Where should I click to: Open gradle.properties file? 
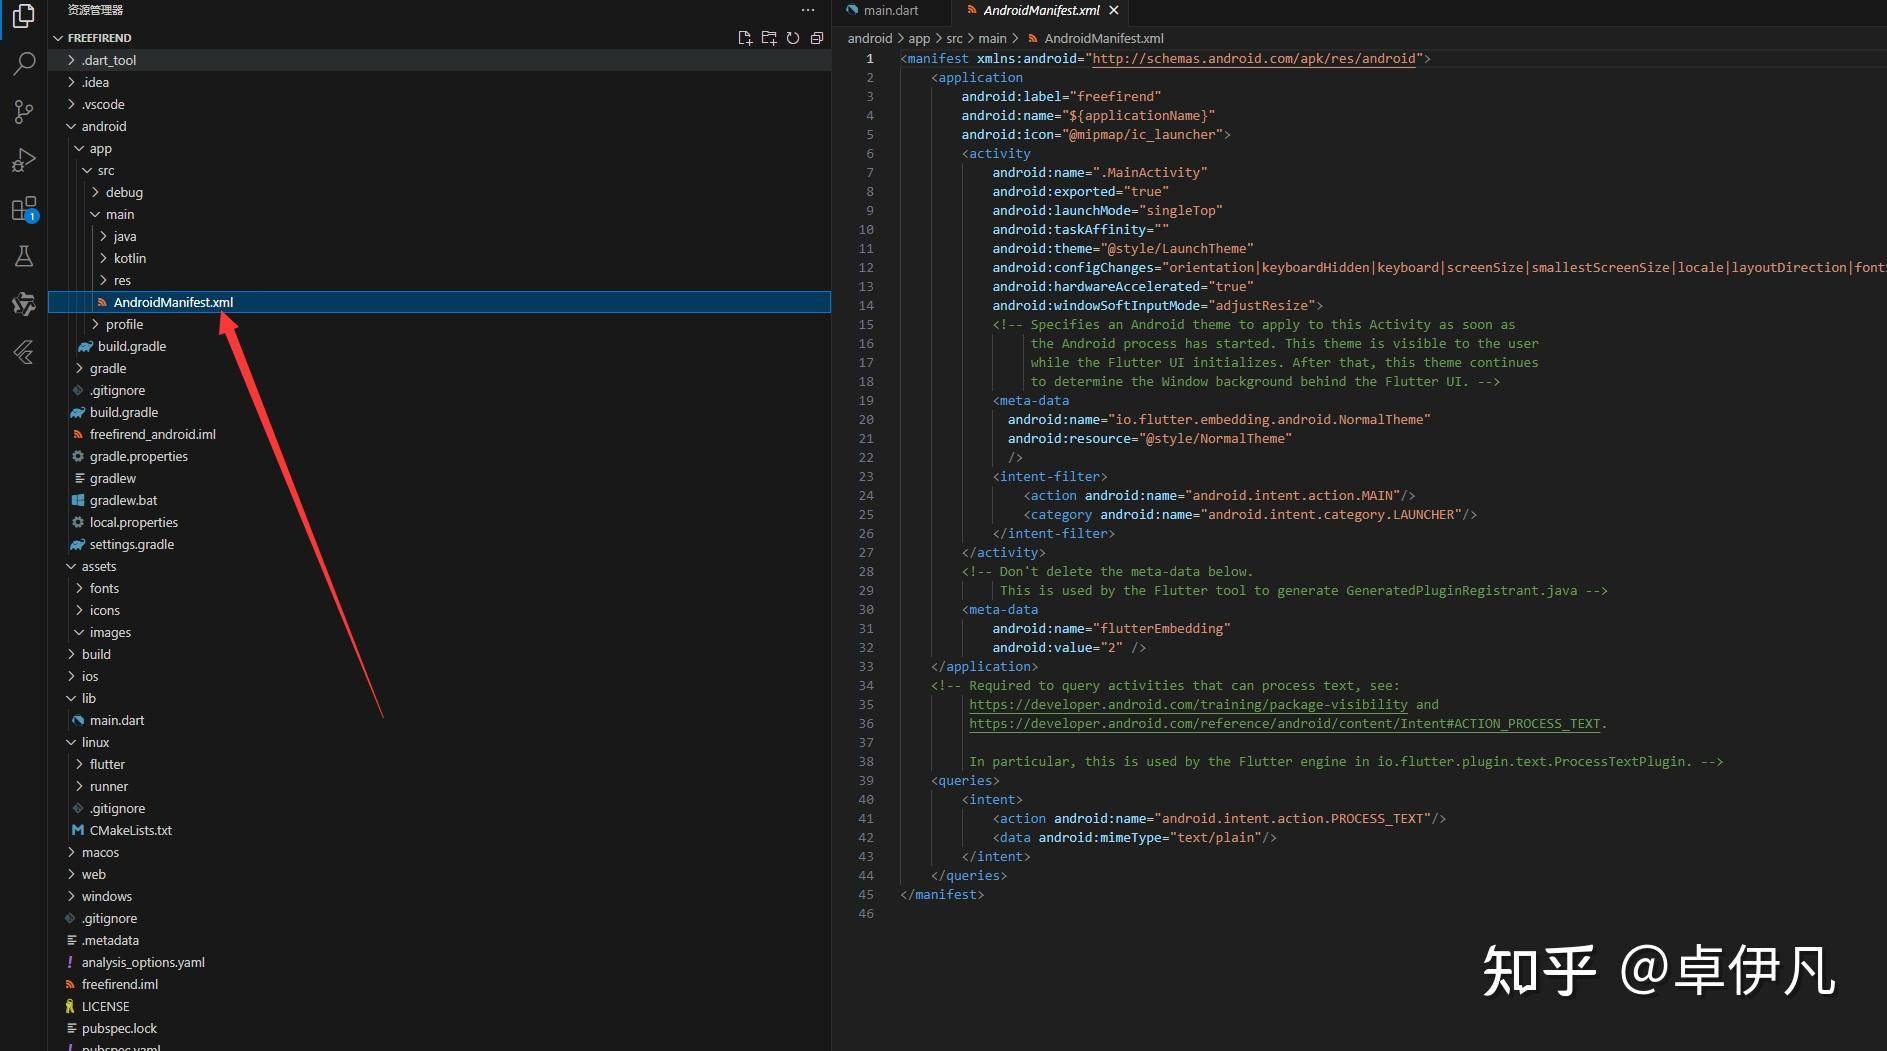tap(440, 456)
